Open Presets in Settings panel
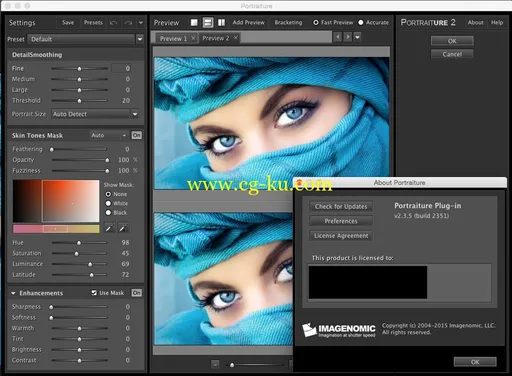The height and width of the screenshot is (376, 512). click(x=93, y=23)
